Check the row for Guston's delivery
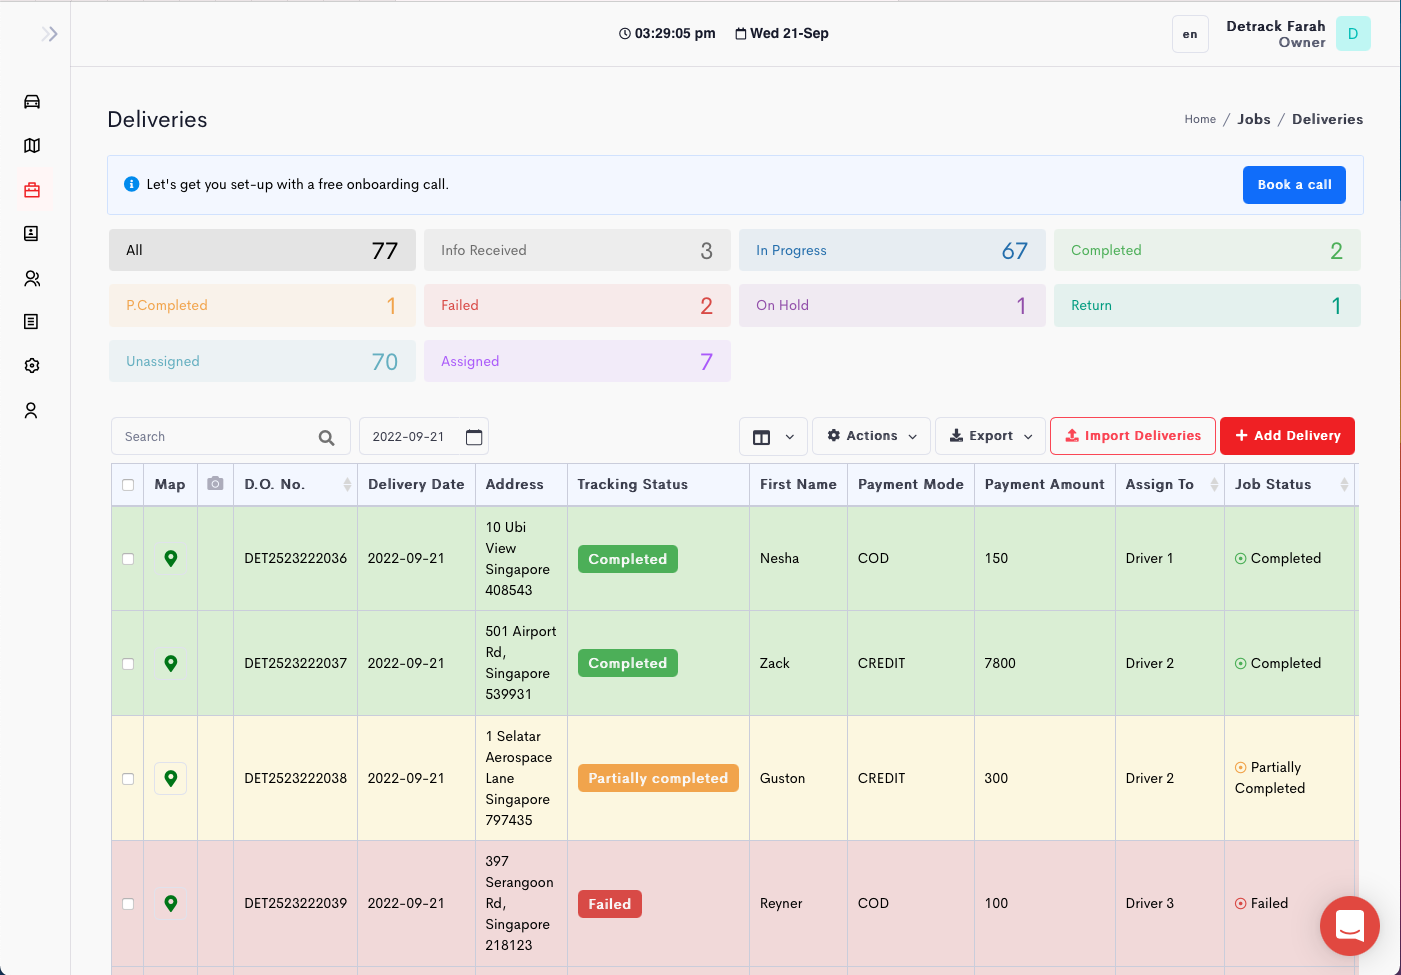 coord(127,778)
